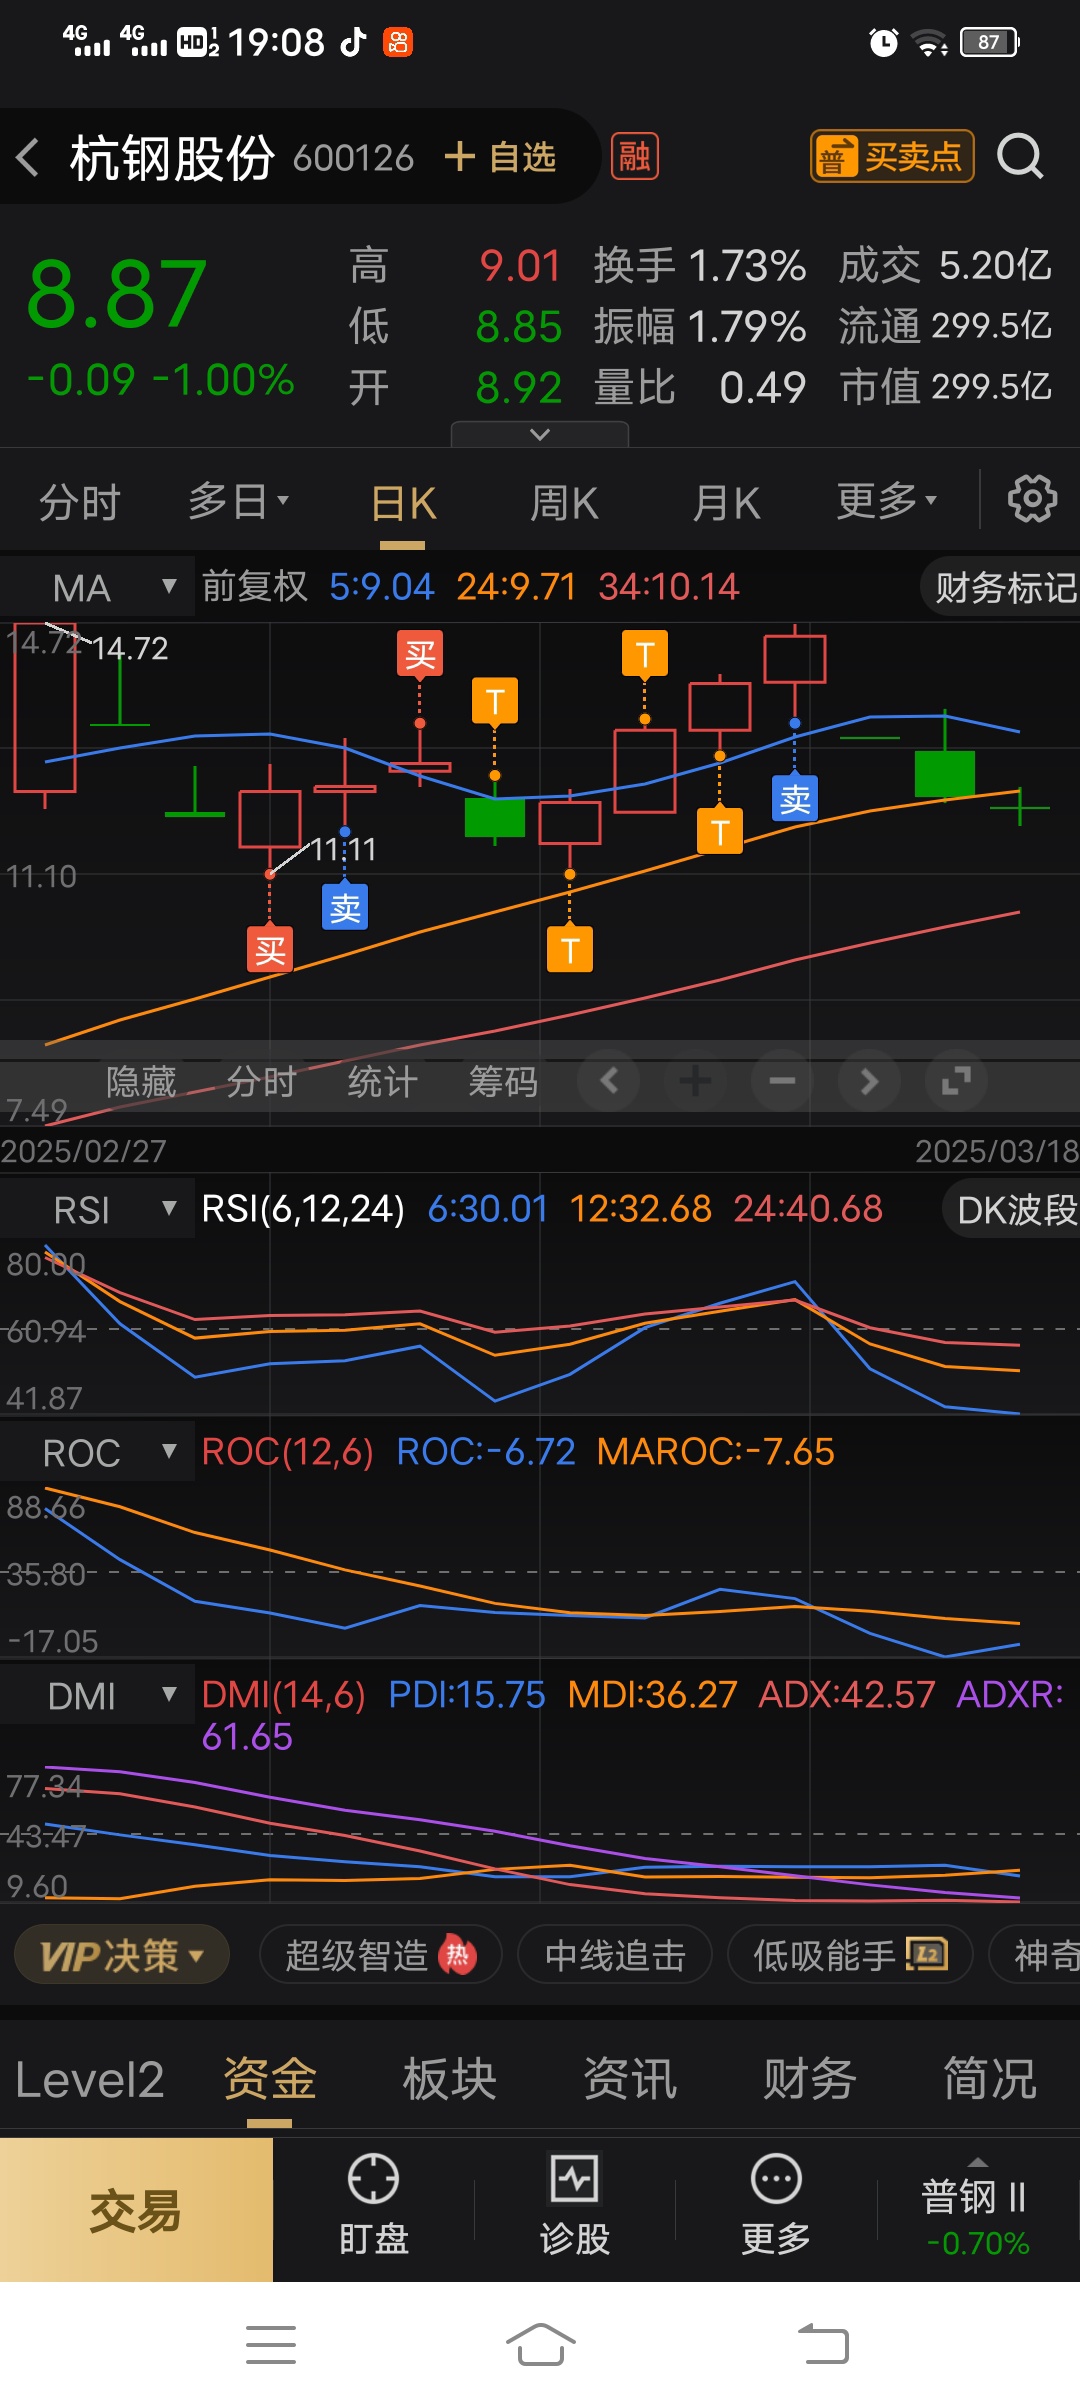
Task: Switch to 周K weekly tab
Action: (564, 503)
